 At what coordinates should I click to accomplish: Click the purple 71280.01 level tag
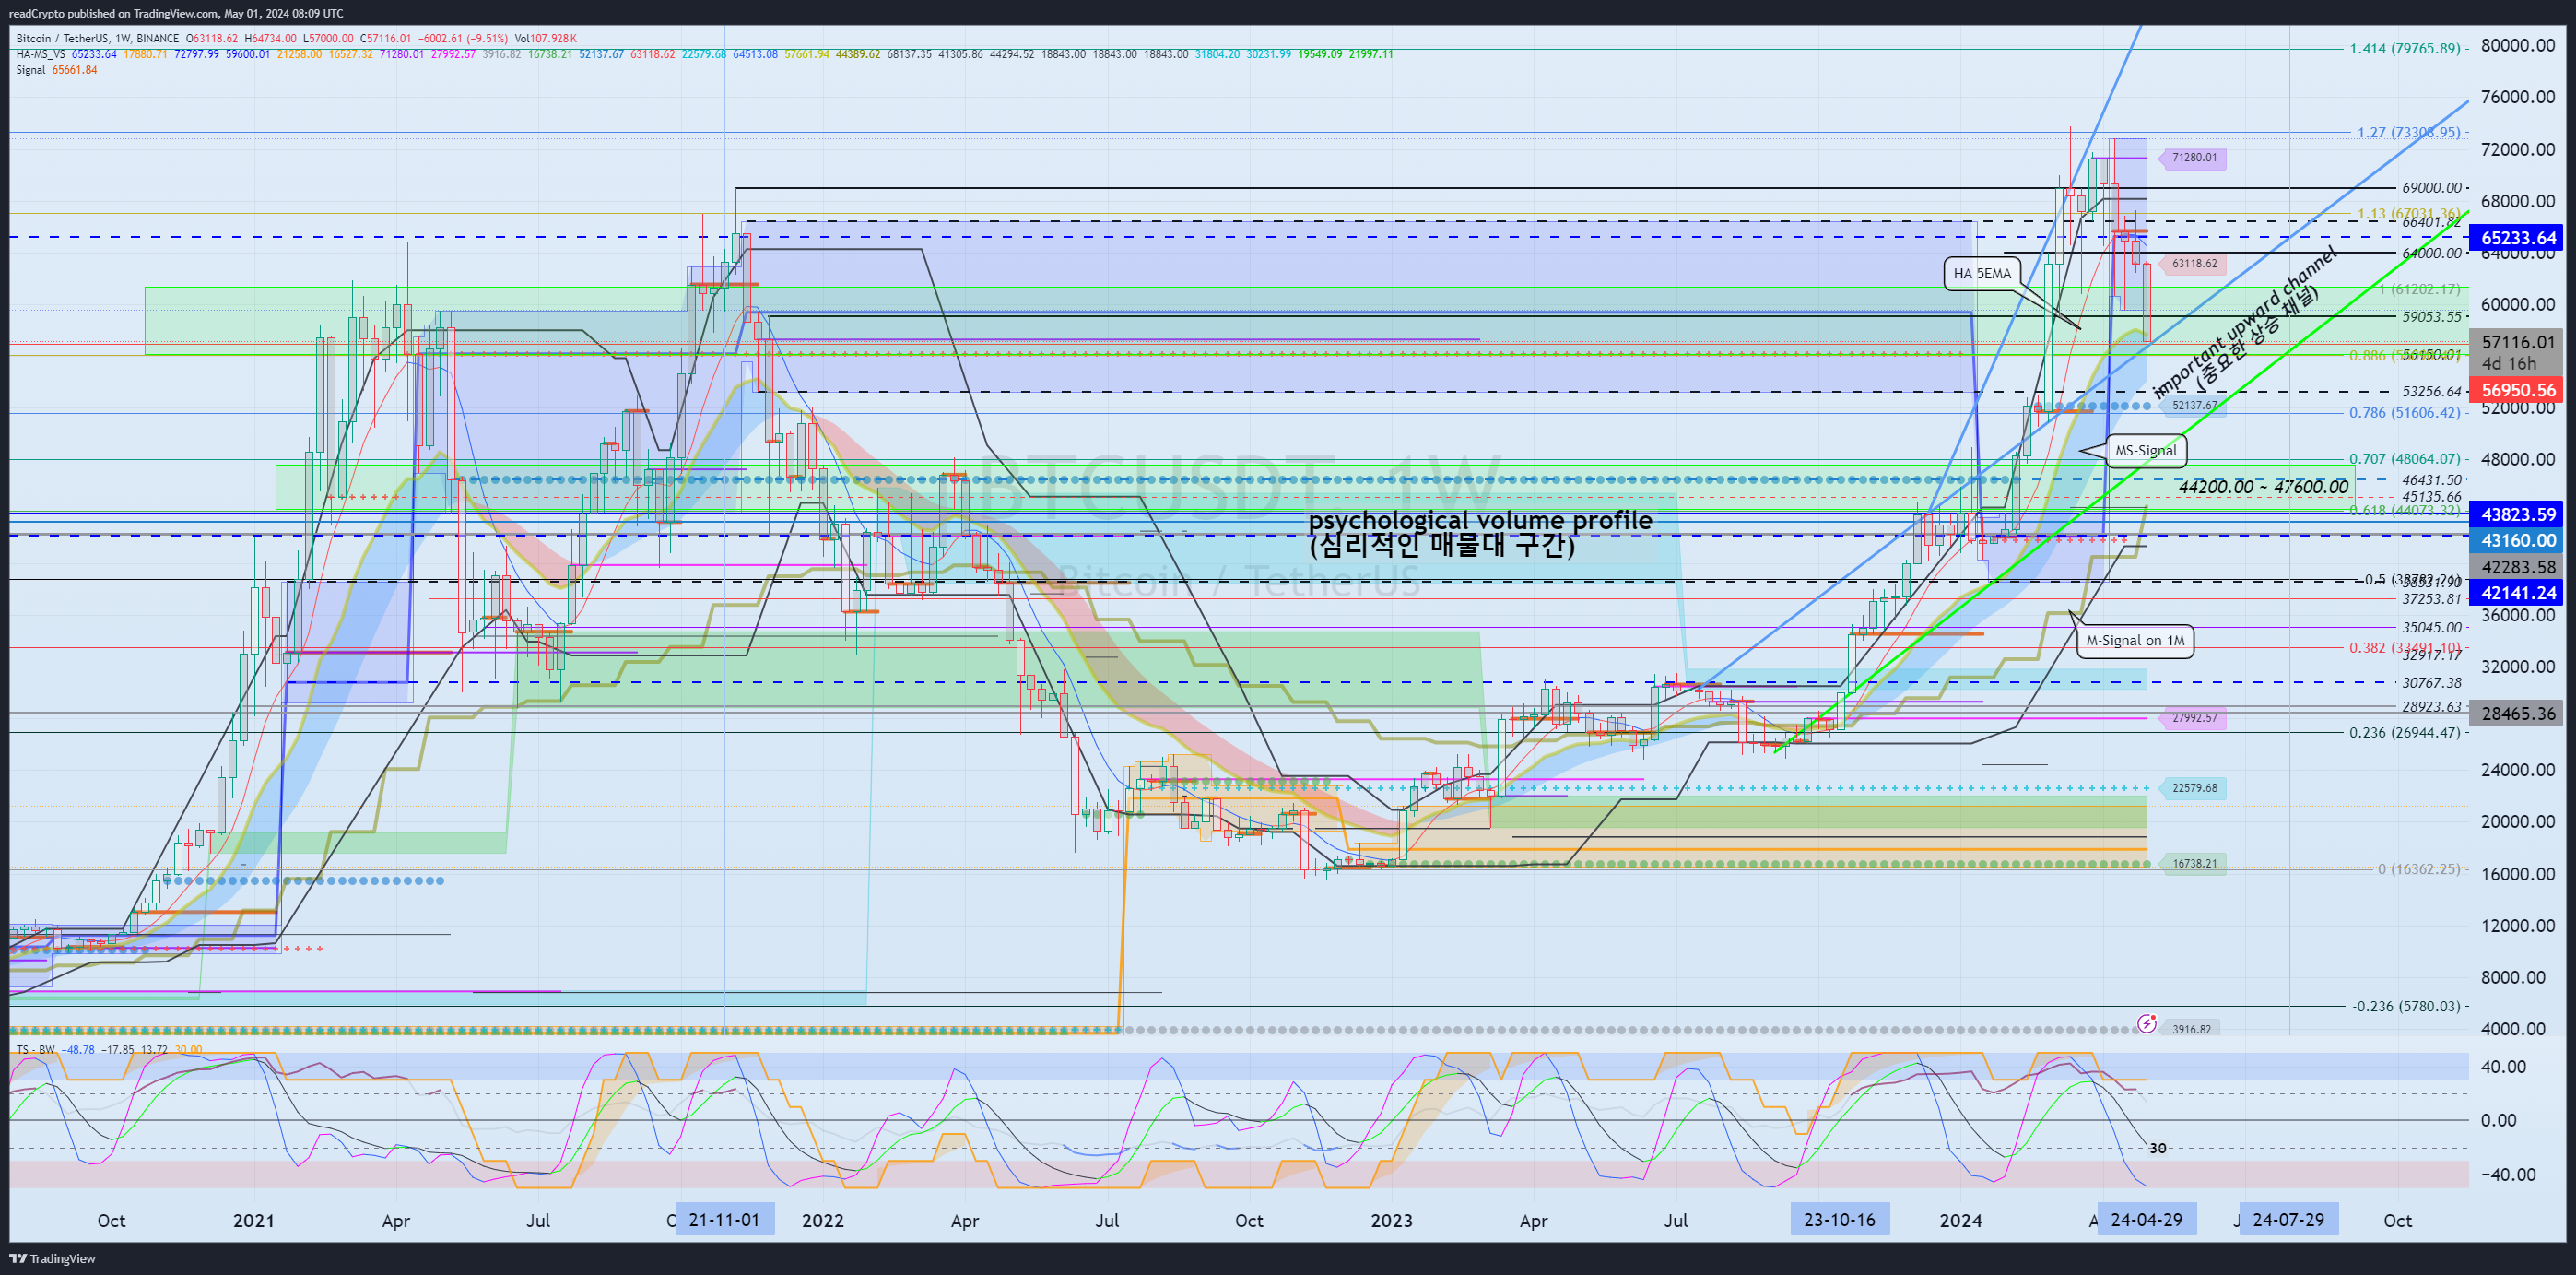[2193, 158]
